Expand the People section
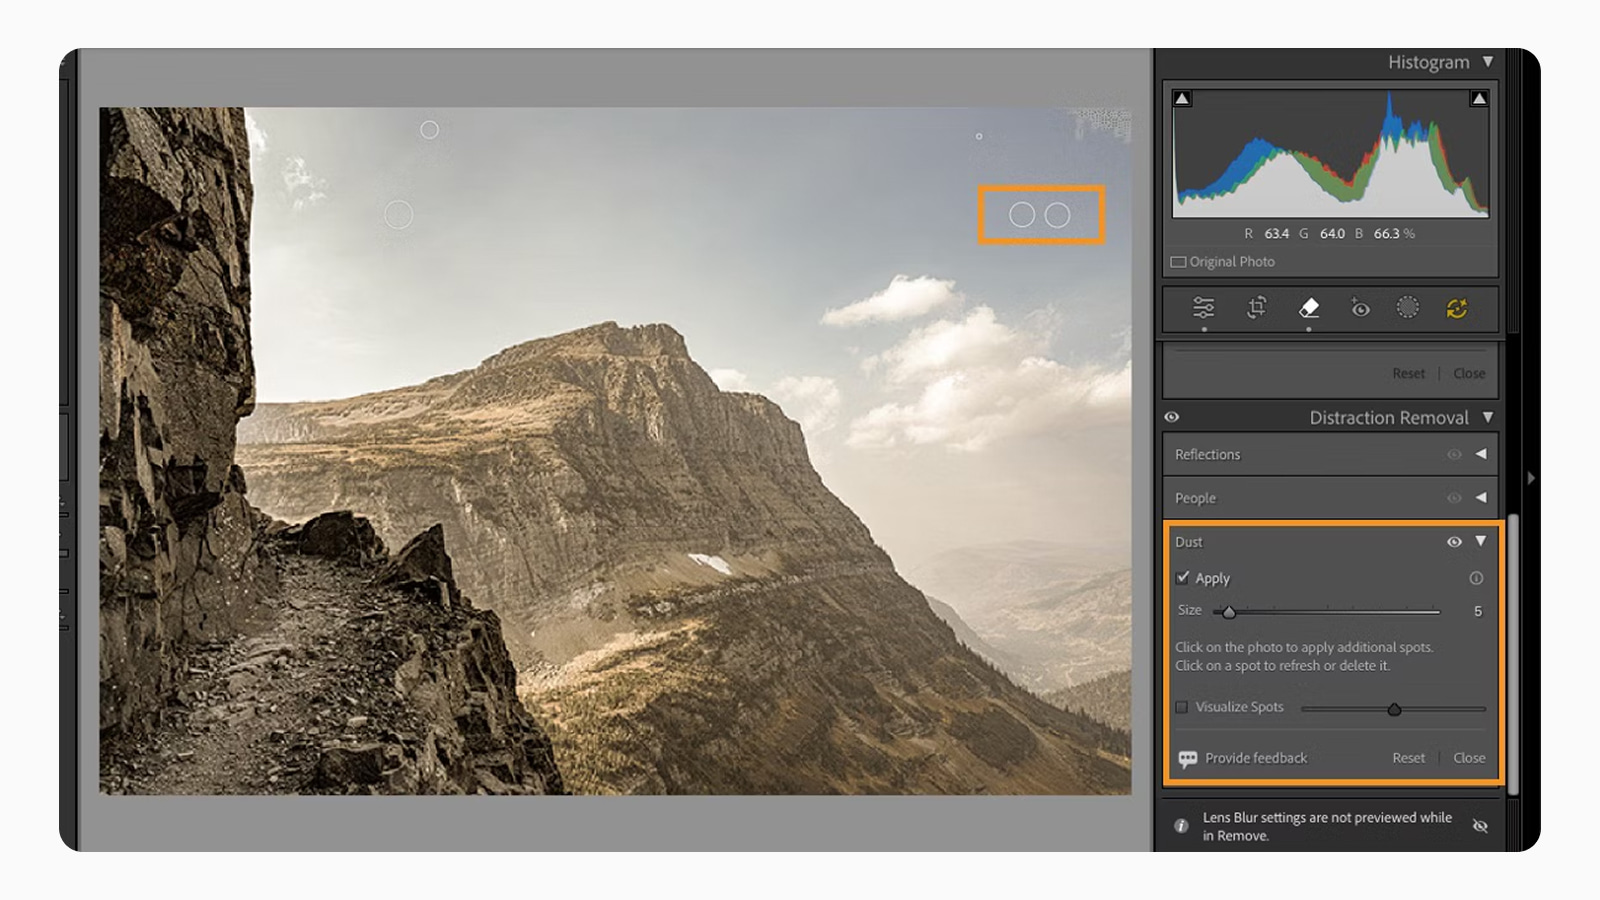The image size is (1600, 900). tap(1482, 497)
